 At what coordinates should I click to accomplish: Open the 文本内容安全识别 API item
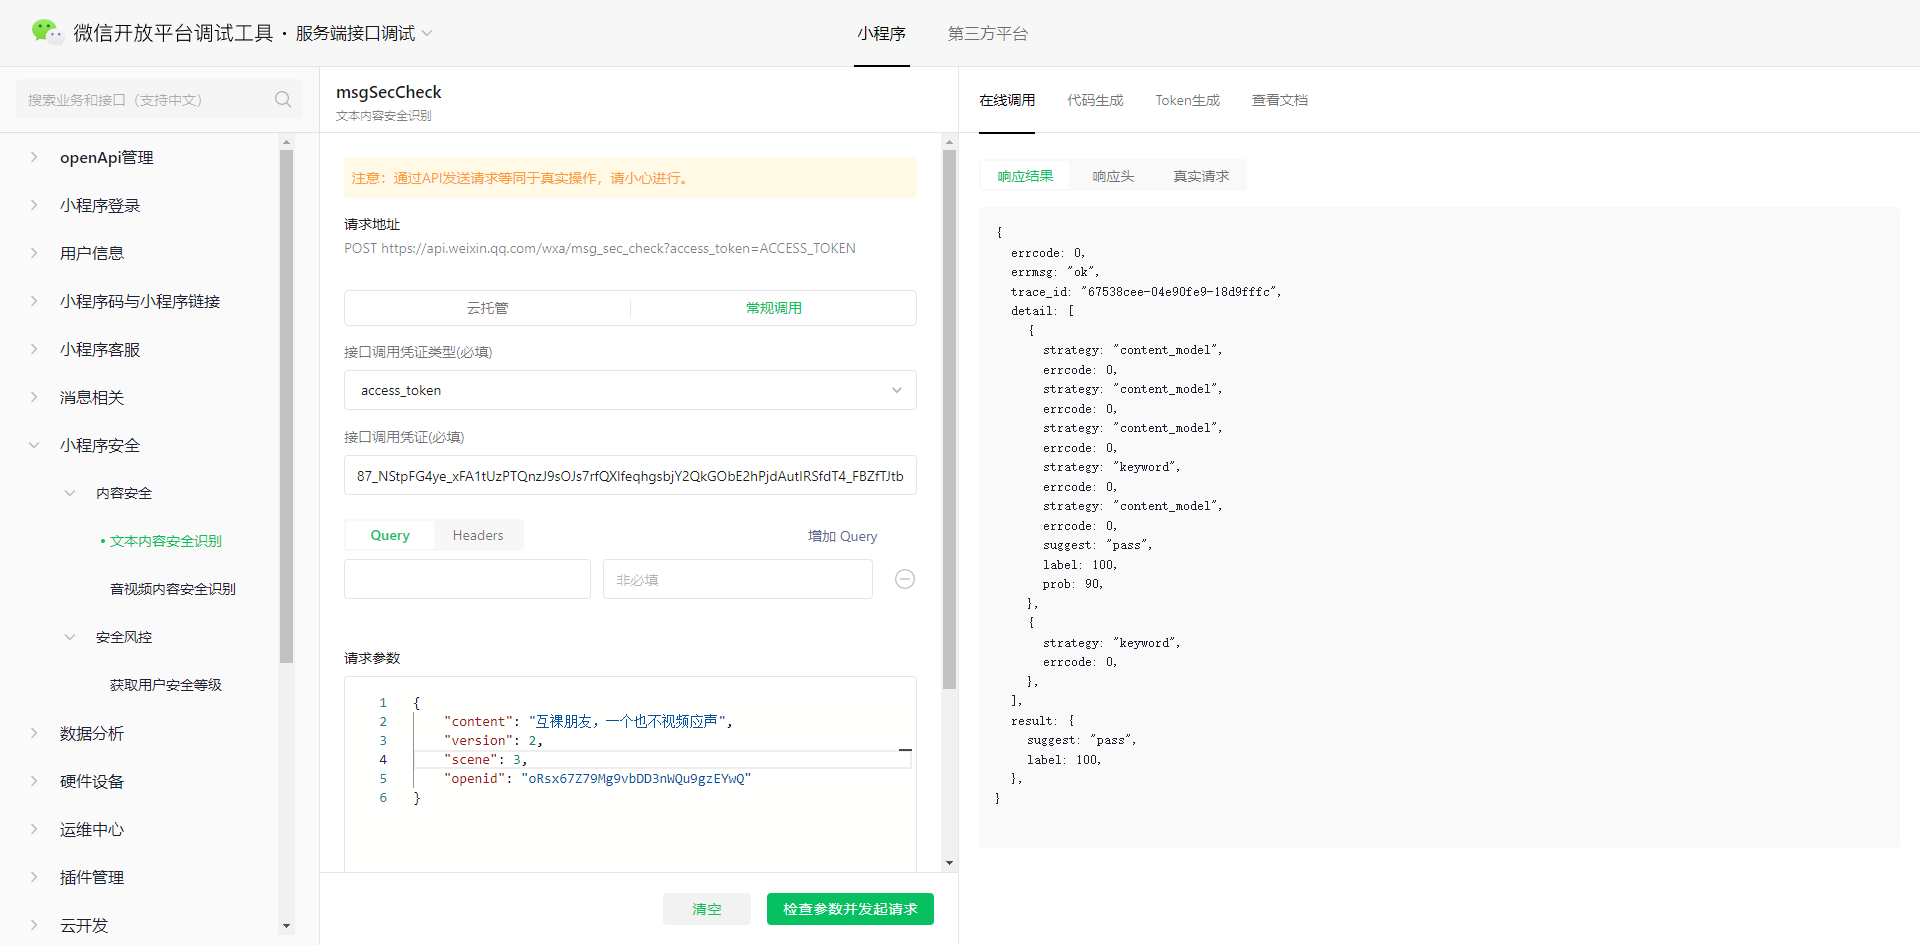click(166, 541)
